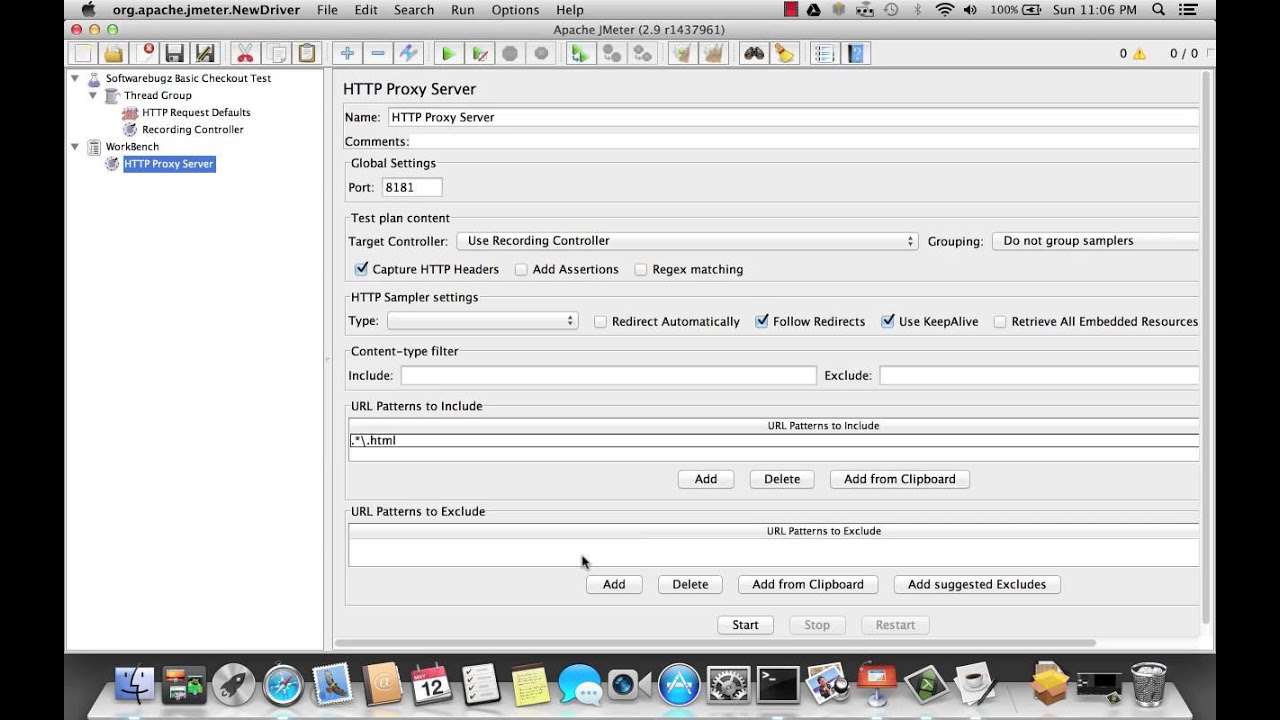The height and width of the screenshot is (720, 1280).
Task: Click the Collapse All minus icon
Action: click(x=378, y=54)
